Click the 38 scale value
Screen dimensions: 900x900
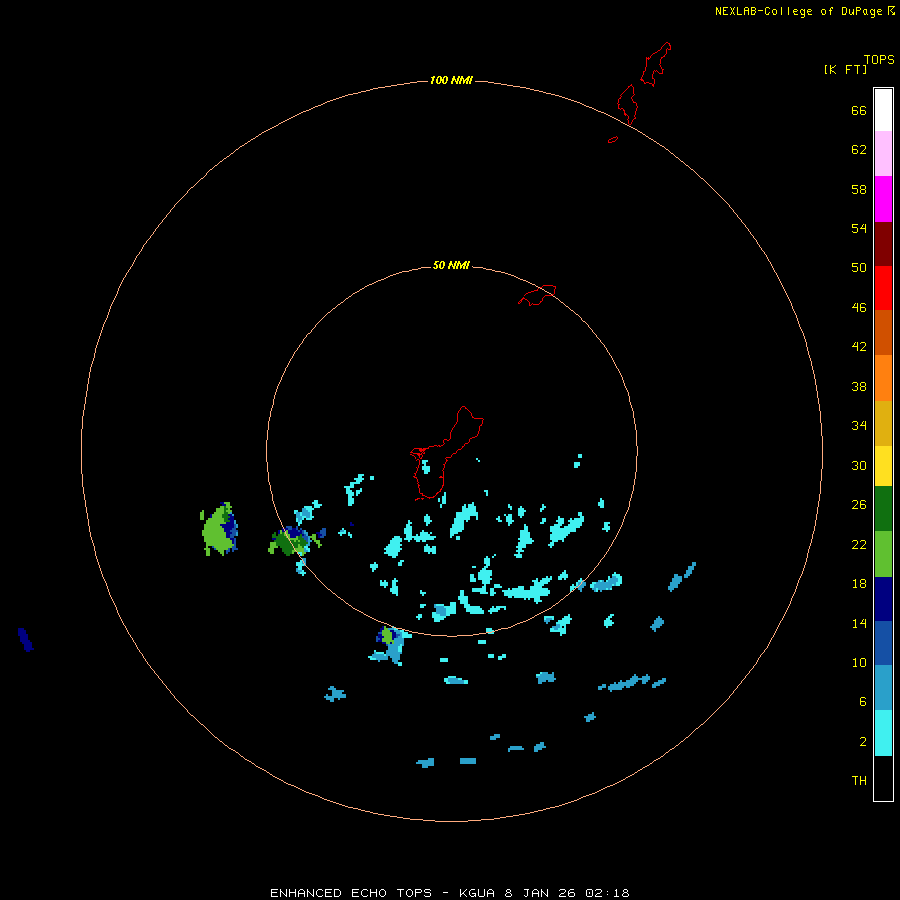coord(859,387)
